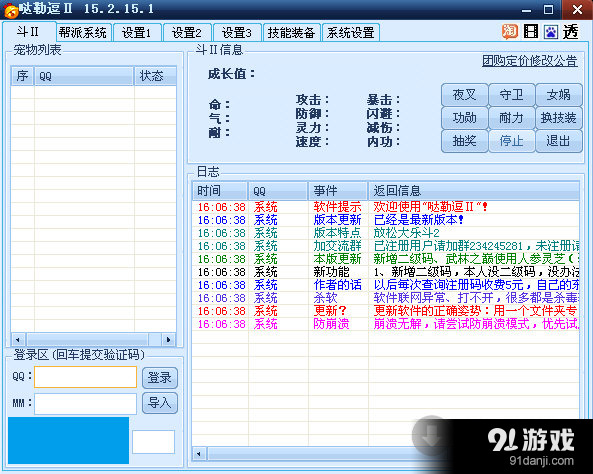
Task: Click the 停止 button
Action: pyautogui.click(x=511, y=141)
